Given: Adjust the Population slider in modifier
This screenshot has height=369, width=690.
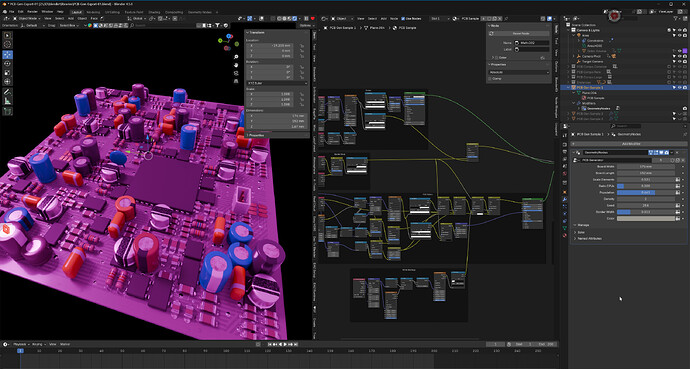Looking at the screenshot, I should click(x=646, y=193).
